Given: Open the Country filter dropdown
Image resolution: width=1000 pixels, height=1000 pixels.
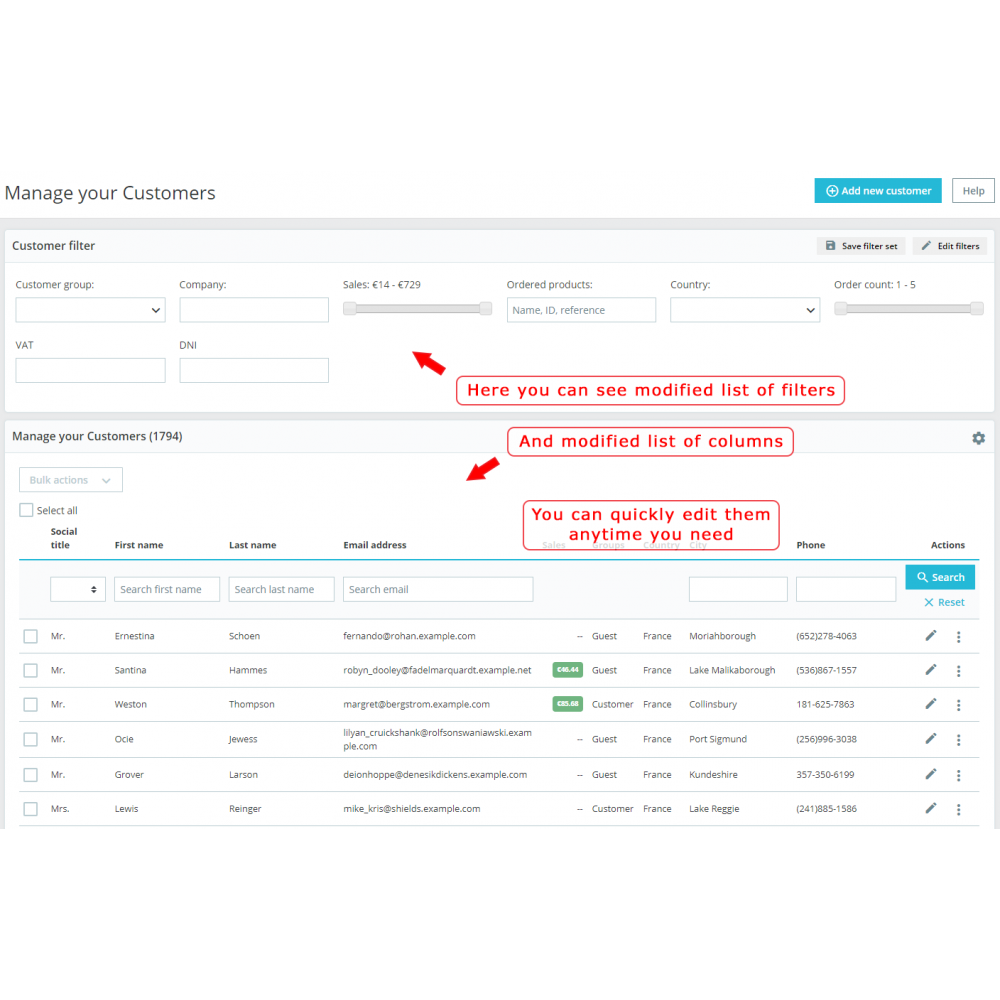Looking at the screenshot, I should click(745, 310).
